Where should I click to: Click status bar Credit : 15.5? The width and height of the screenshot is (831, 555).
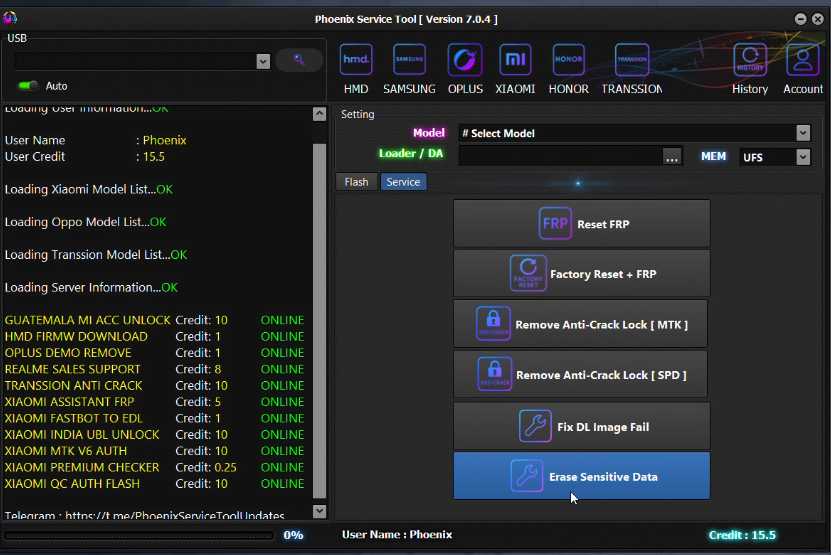[742, 535]
